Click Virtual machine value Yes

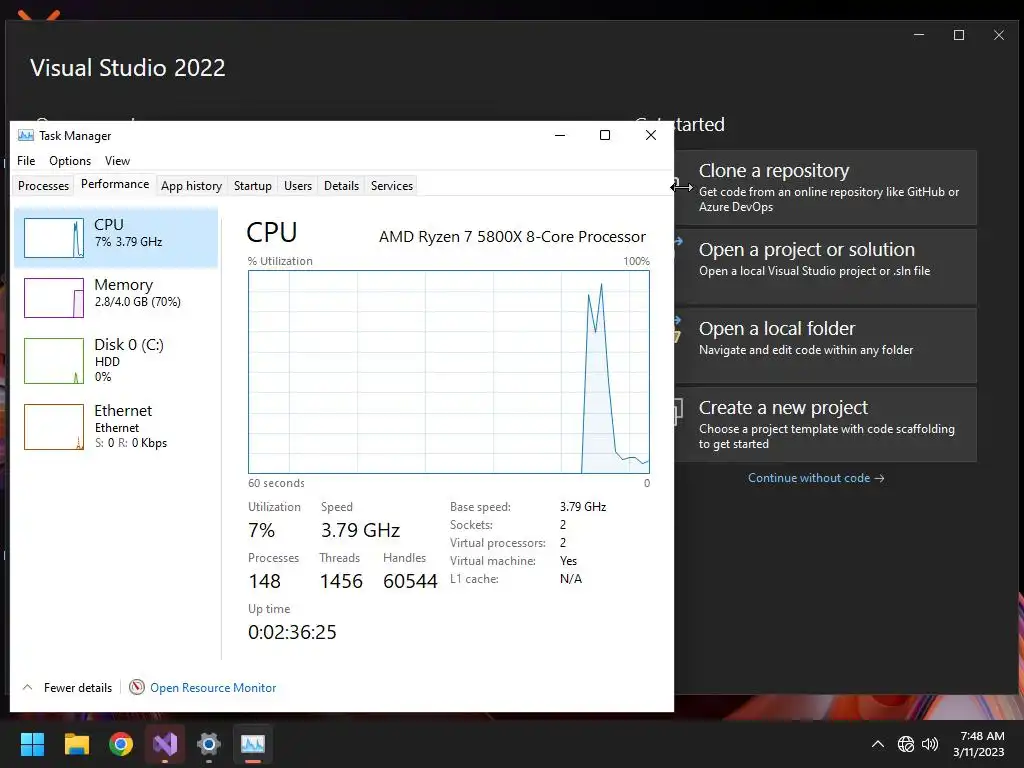point(568,561)
